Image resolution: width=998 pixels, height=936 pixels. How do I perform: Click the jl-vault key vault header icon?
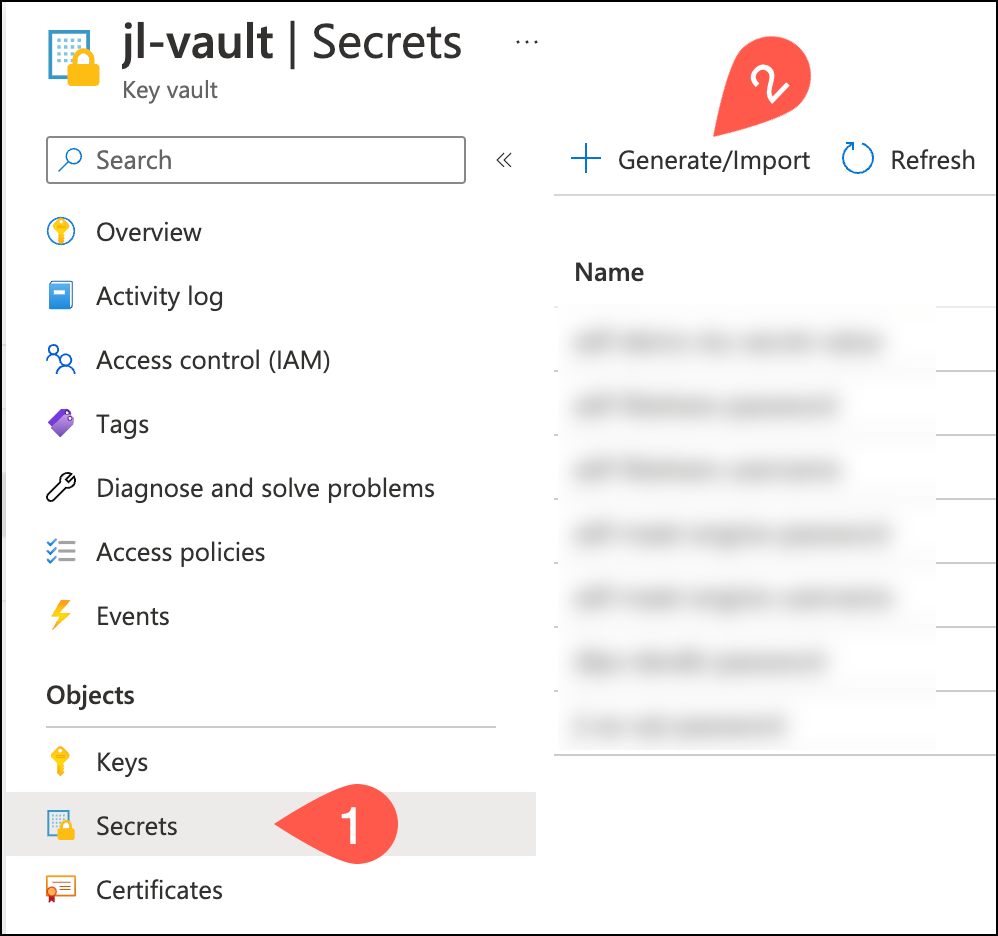(x=74, y=56)
